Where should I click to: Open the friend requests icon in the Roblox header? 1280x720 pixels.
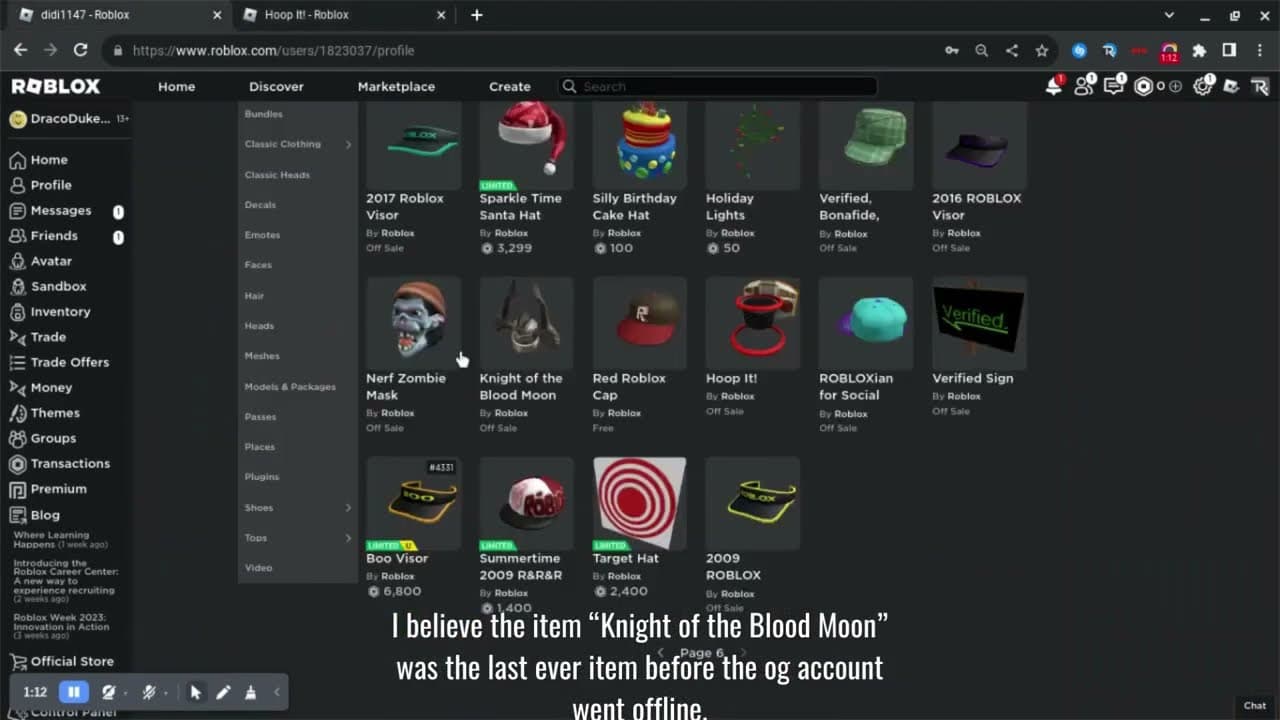pyautogui.click(x=1083, y=87)
